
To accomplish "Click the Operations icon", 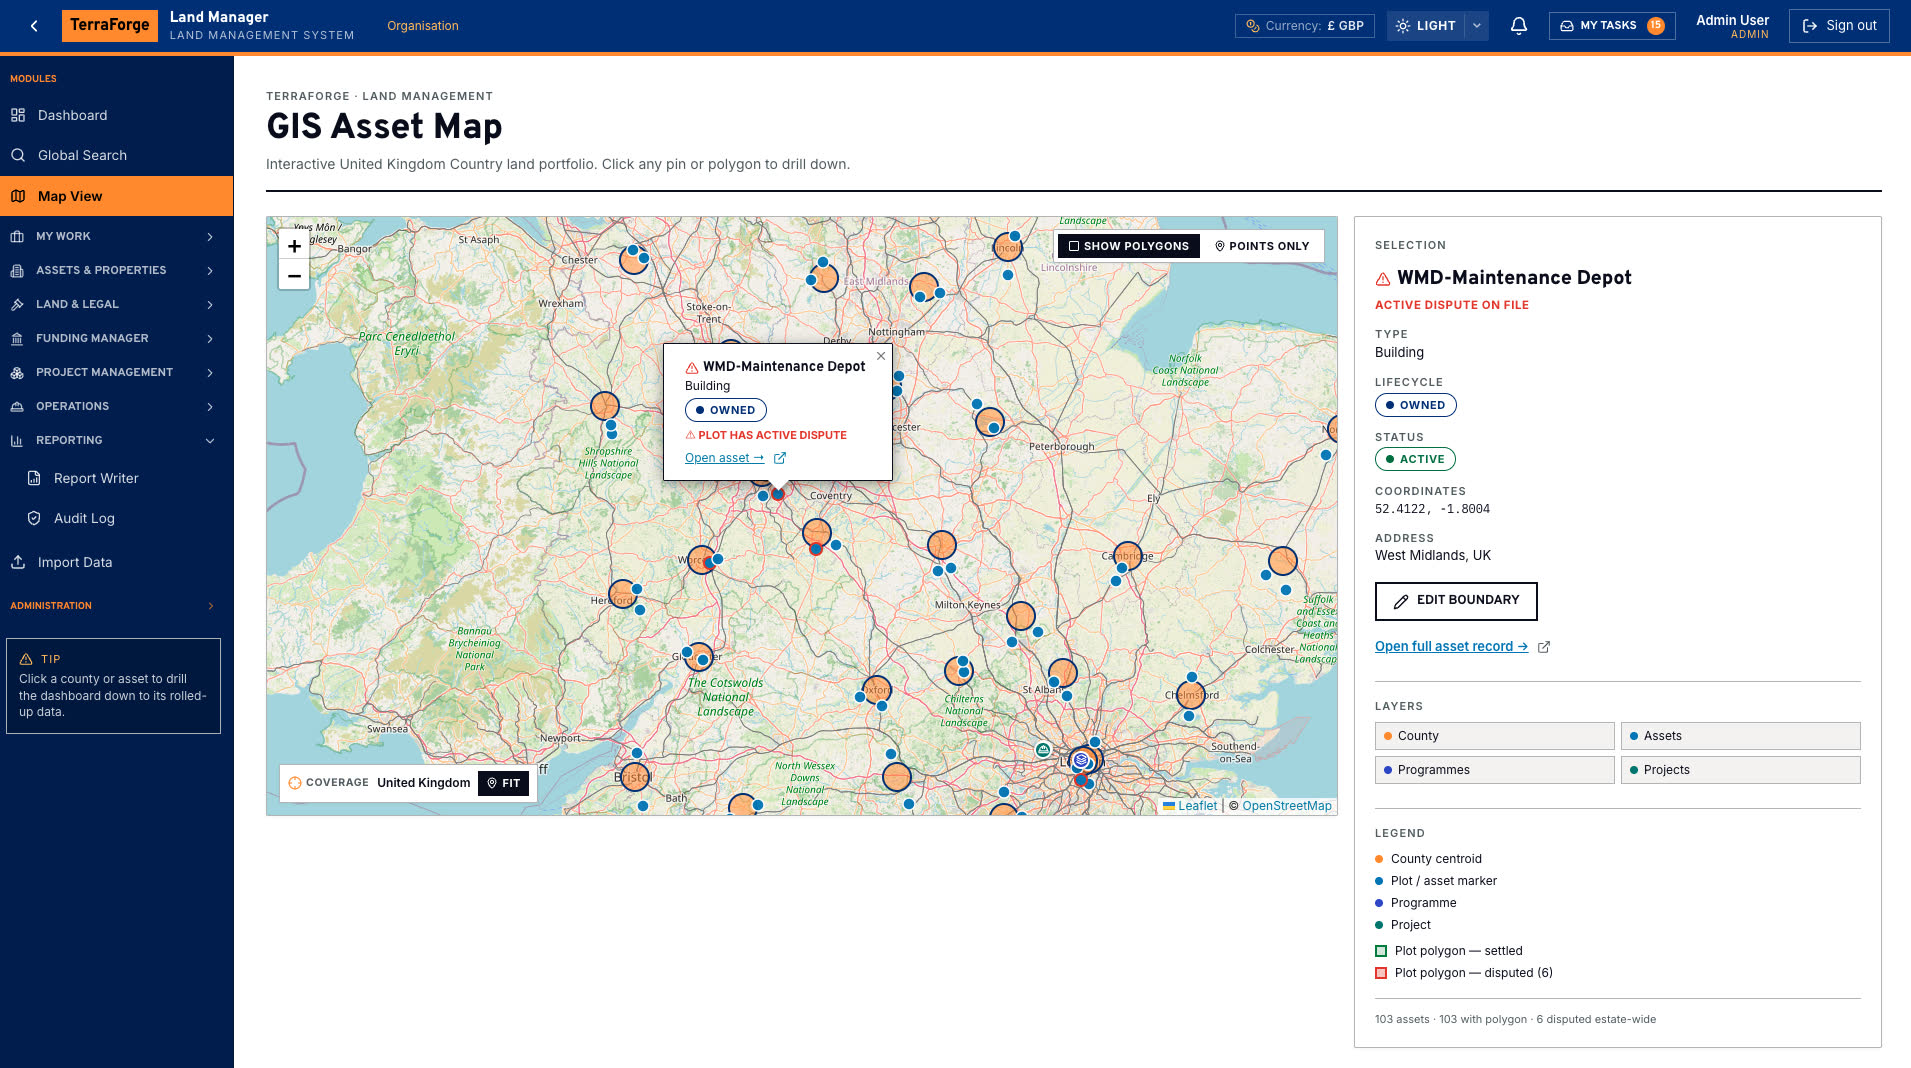I will 17,406.
